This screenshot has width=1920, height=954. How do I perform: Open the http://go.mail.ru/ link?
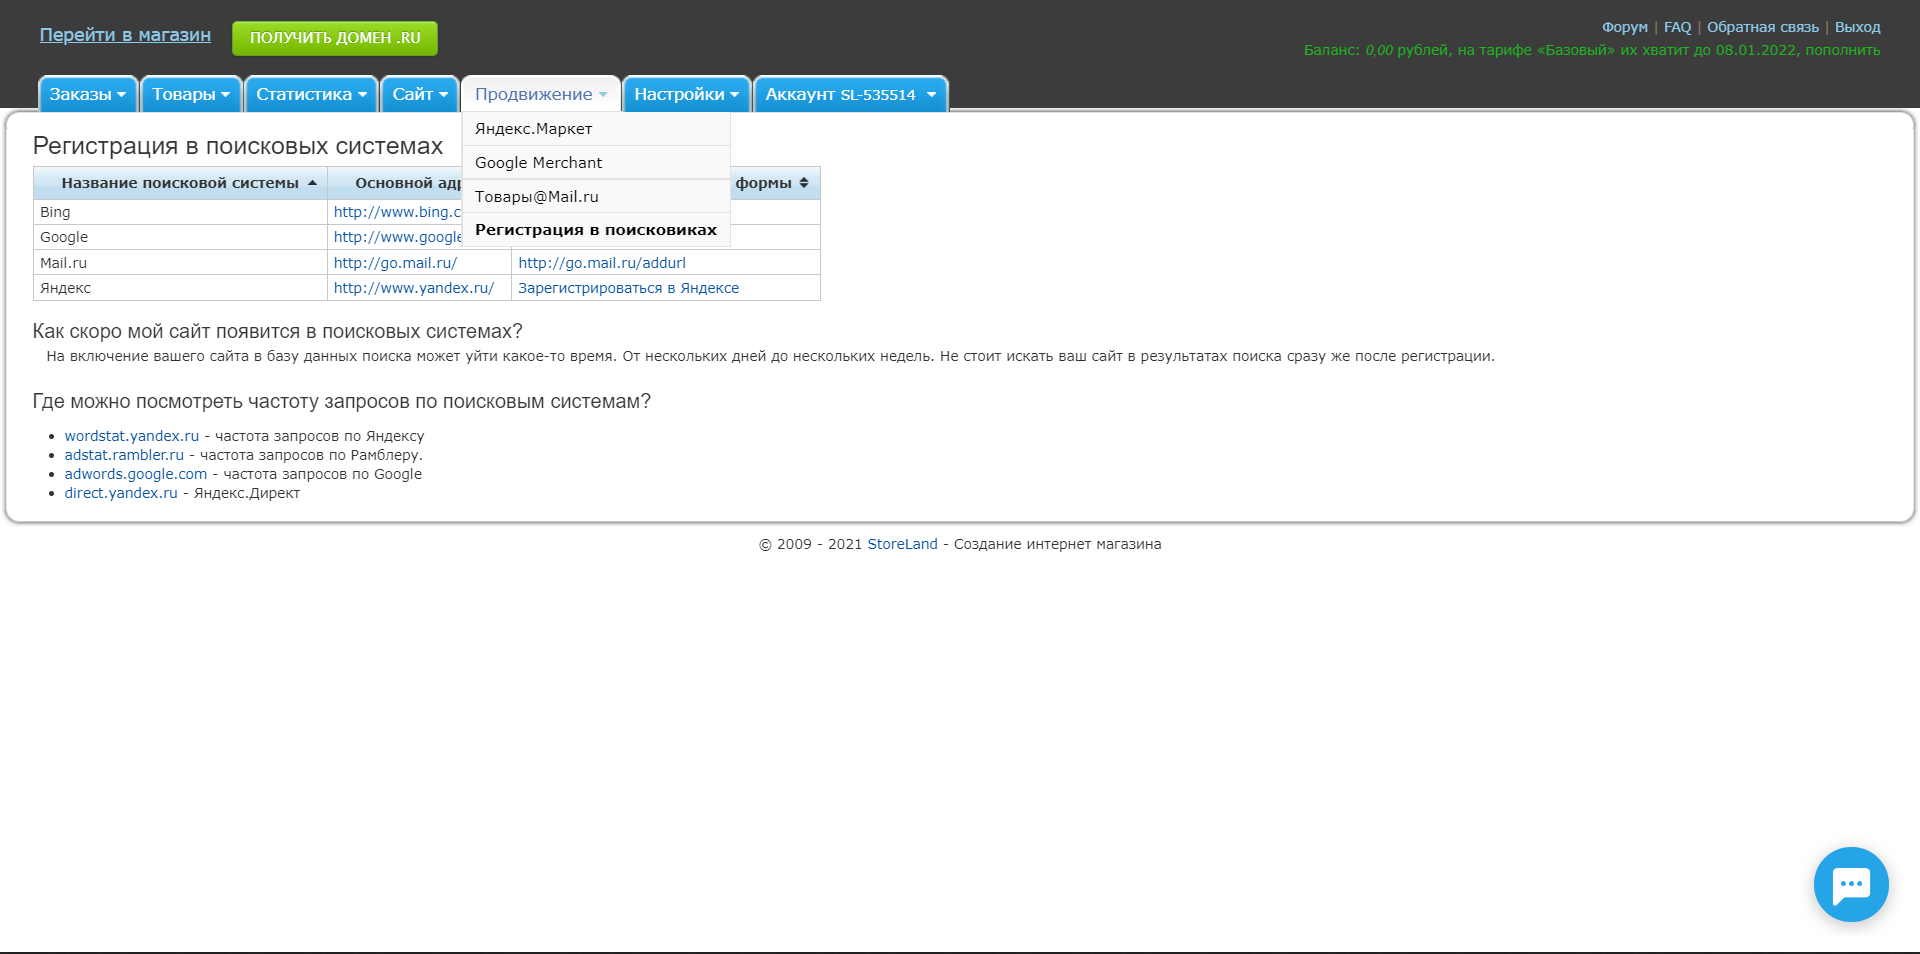[x=395, y=263]
